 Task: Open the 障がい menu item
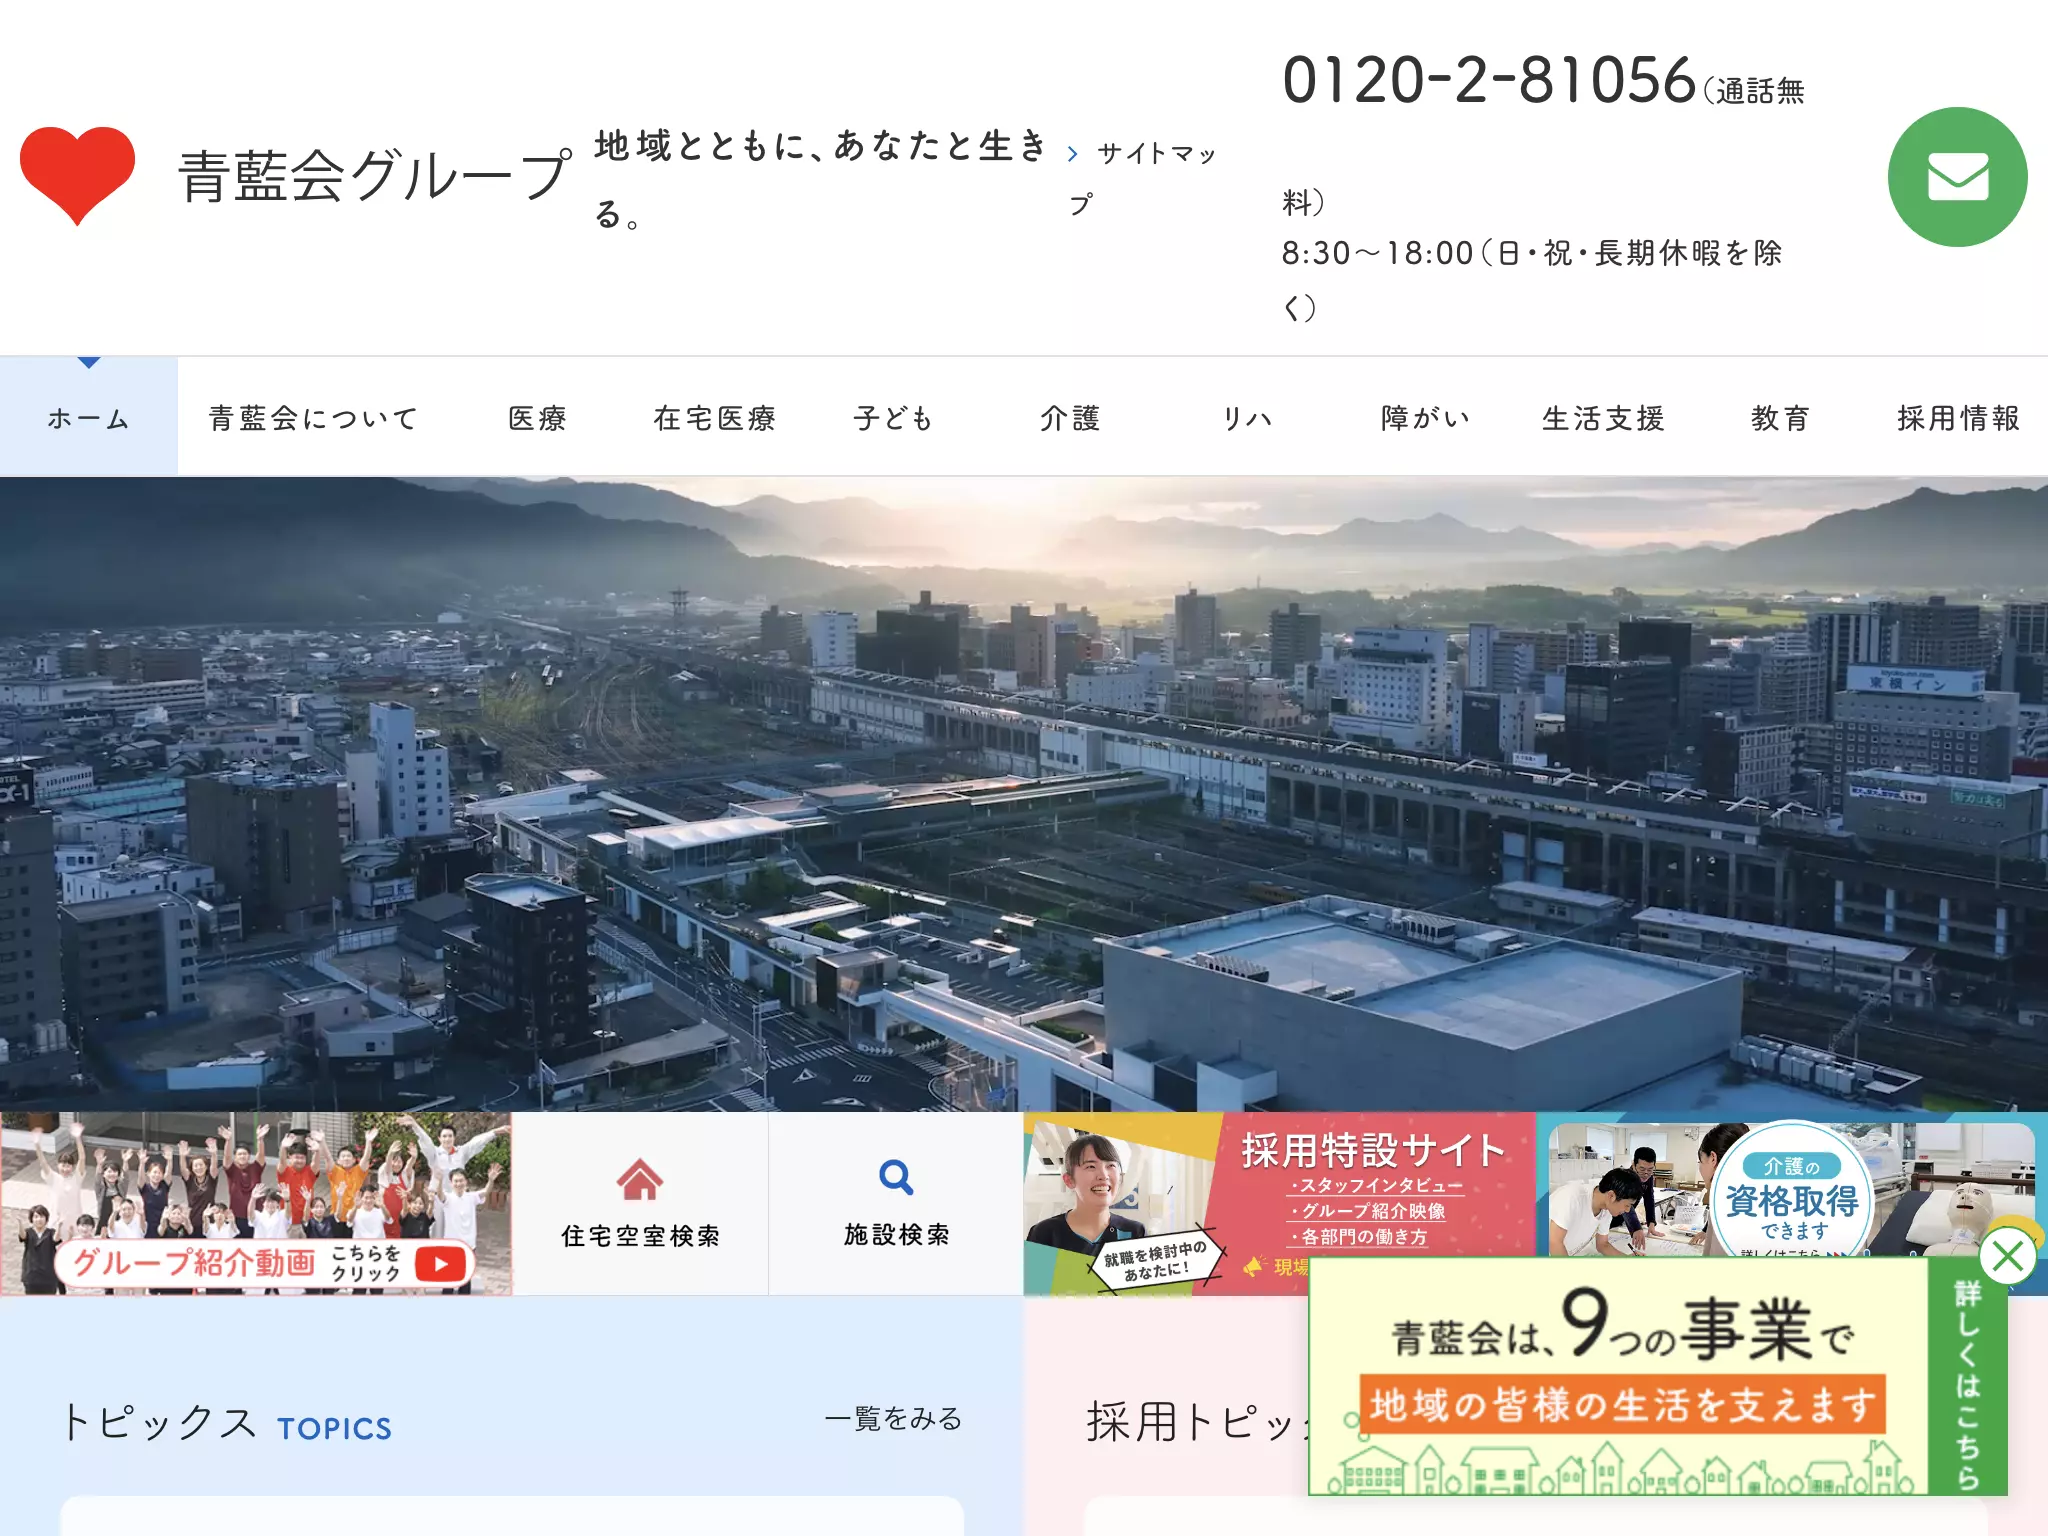point(1425,417)
